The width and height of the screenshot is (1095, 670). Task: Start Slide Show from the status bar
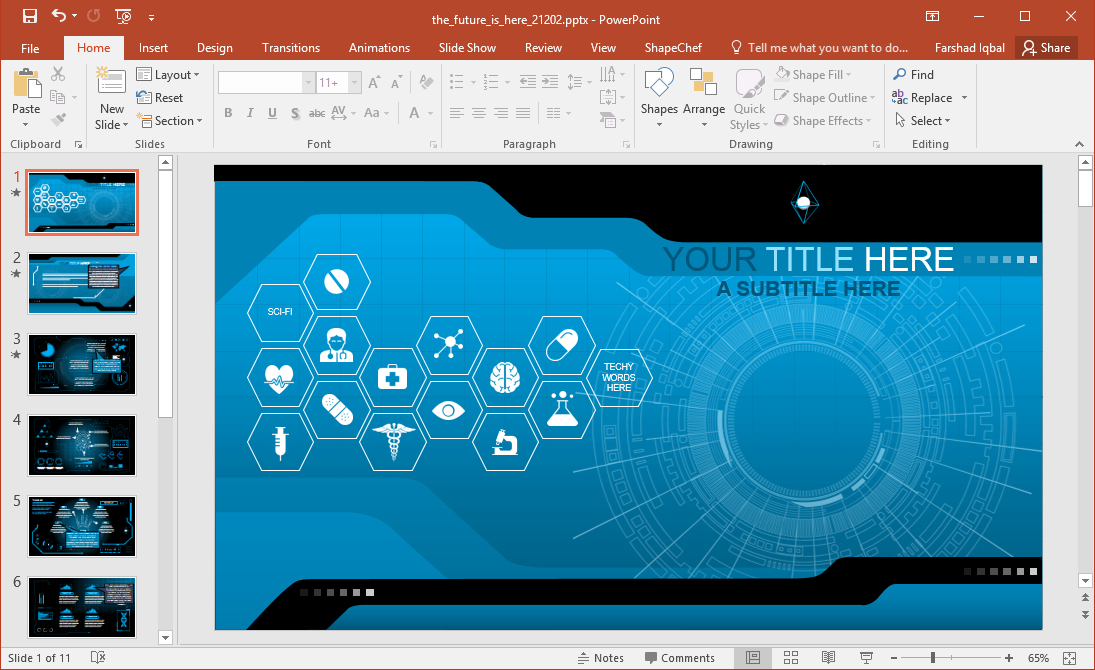(866, 657)
